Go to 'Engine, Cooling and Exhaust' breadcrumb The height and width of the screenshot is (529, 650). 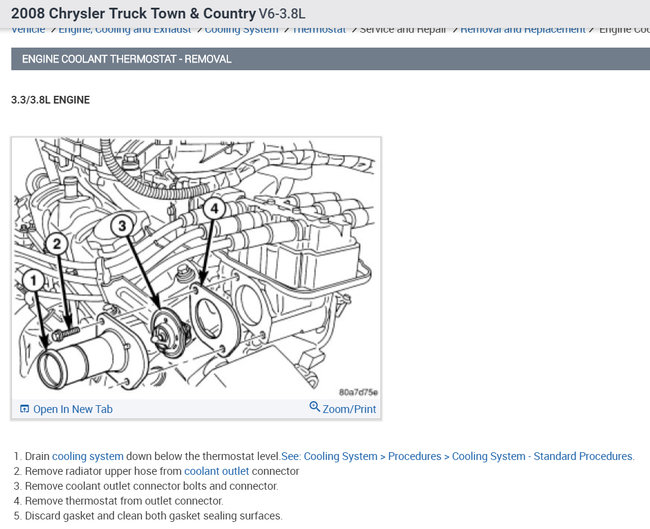click(x=125, y=30)
